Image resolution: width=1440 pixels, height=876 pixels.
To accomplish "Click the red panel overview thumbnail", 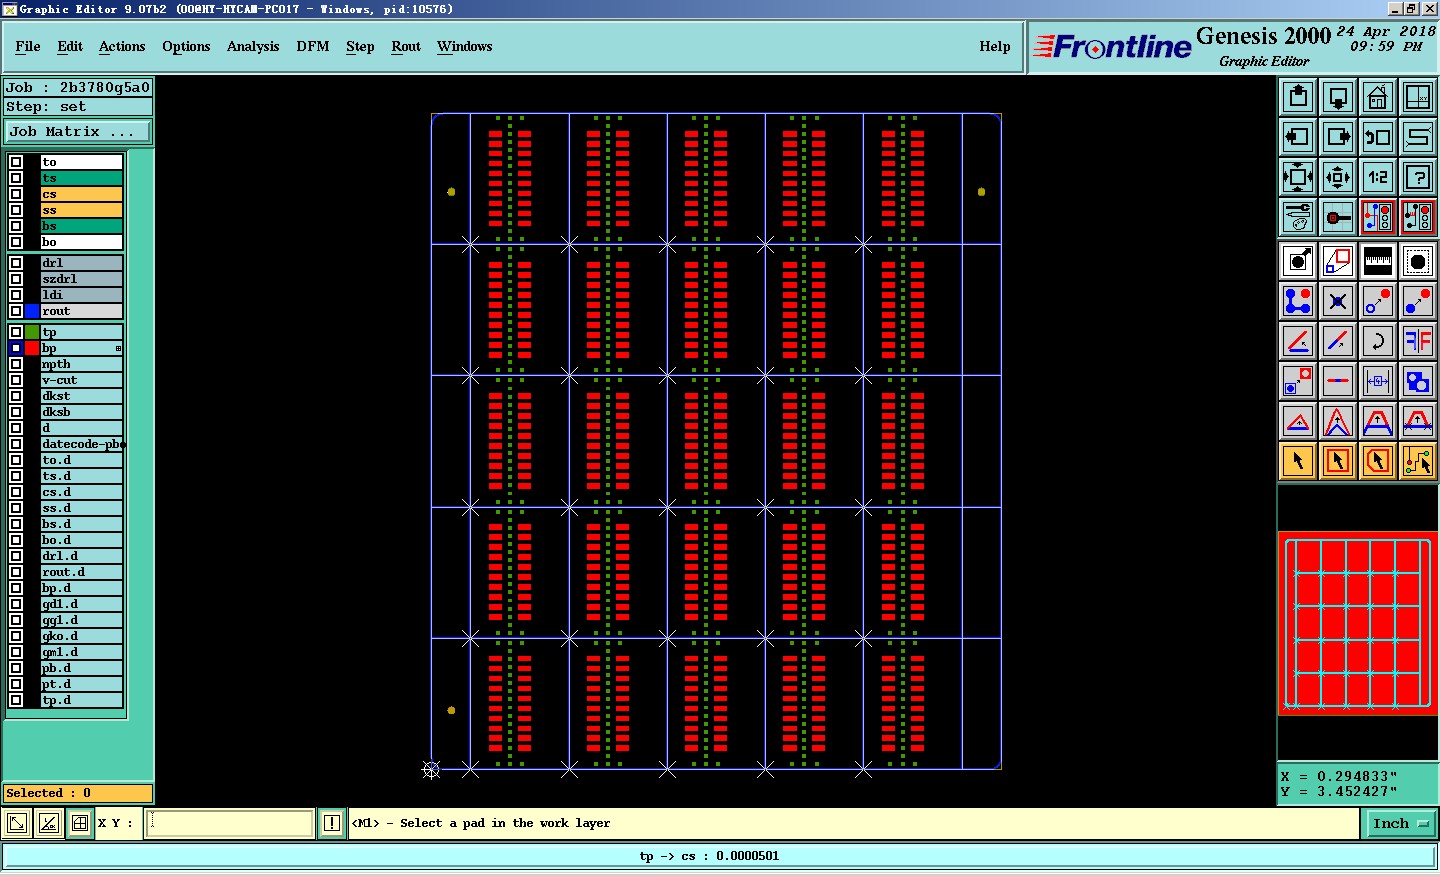I will tap(1357, 623).
